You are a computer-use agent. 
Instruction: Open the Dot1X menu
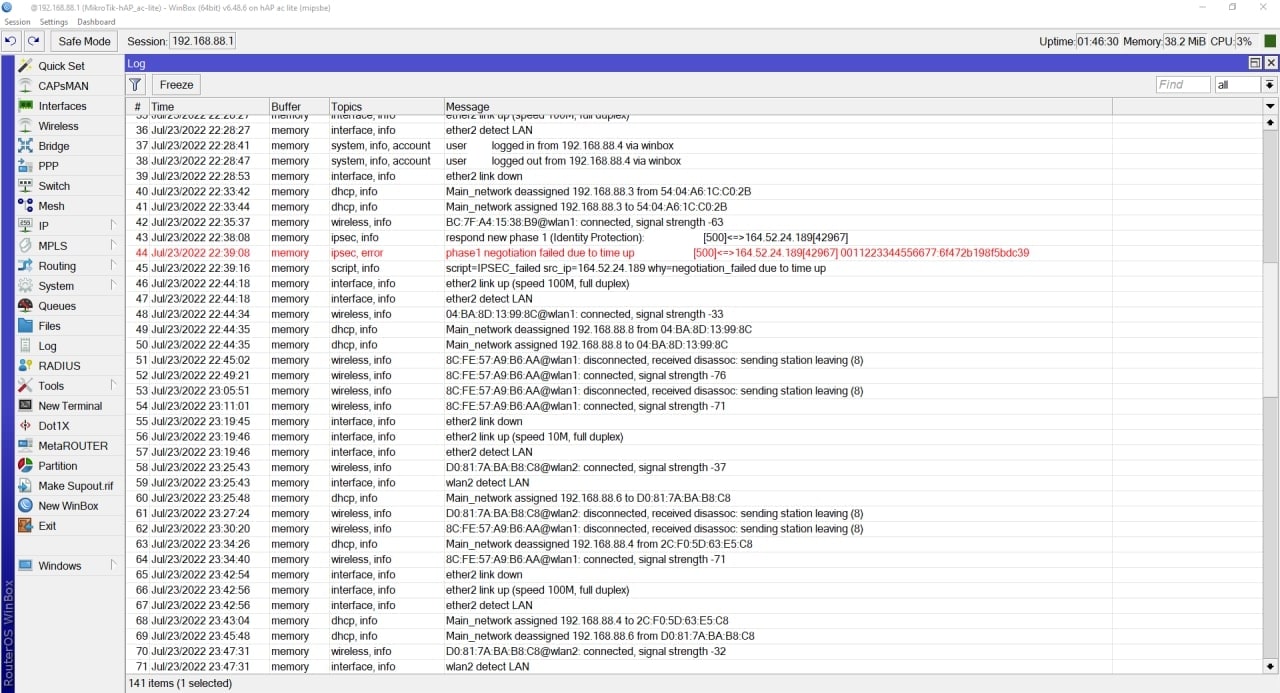coord(53,426)
